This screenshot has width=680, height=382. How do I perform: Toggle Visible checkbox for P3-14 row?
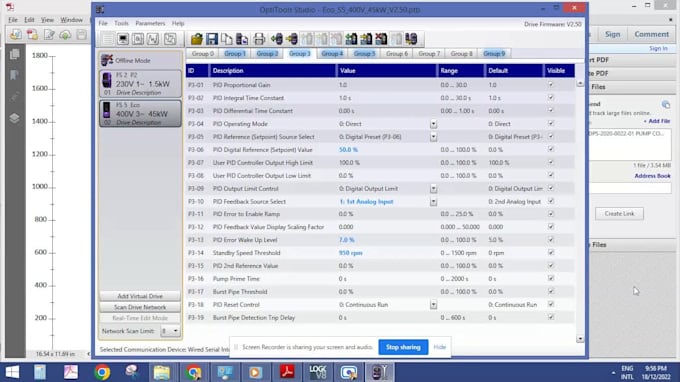click(551, 252)
